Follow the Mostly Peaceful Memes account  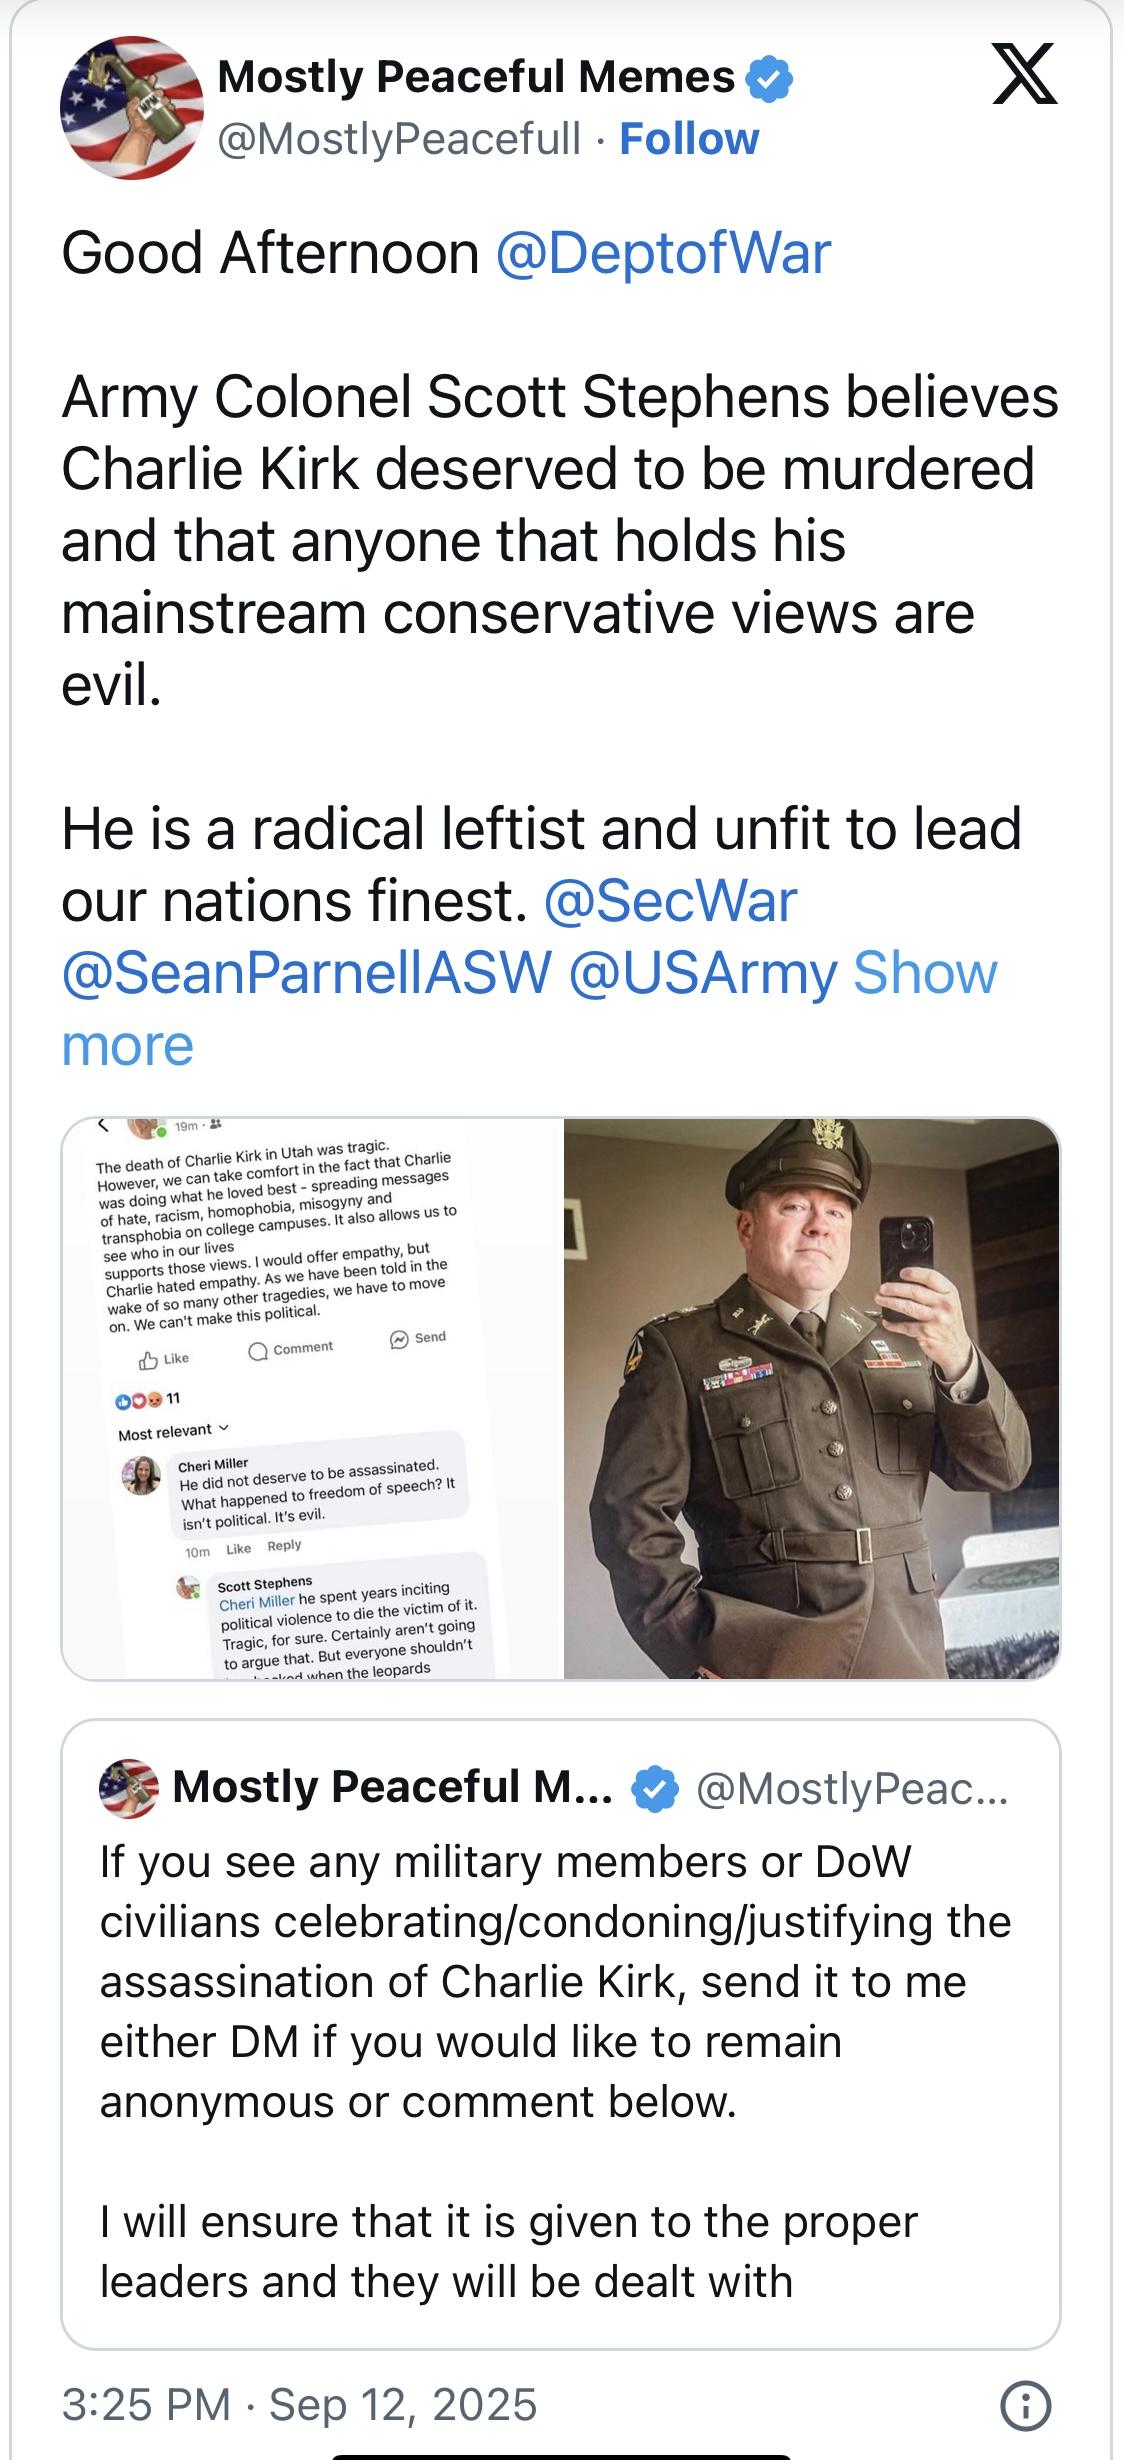(689, 139)
